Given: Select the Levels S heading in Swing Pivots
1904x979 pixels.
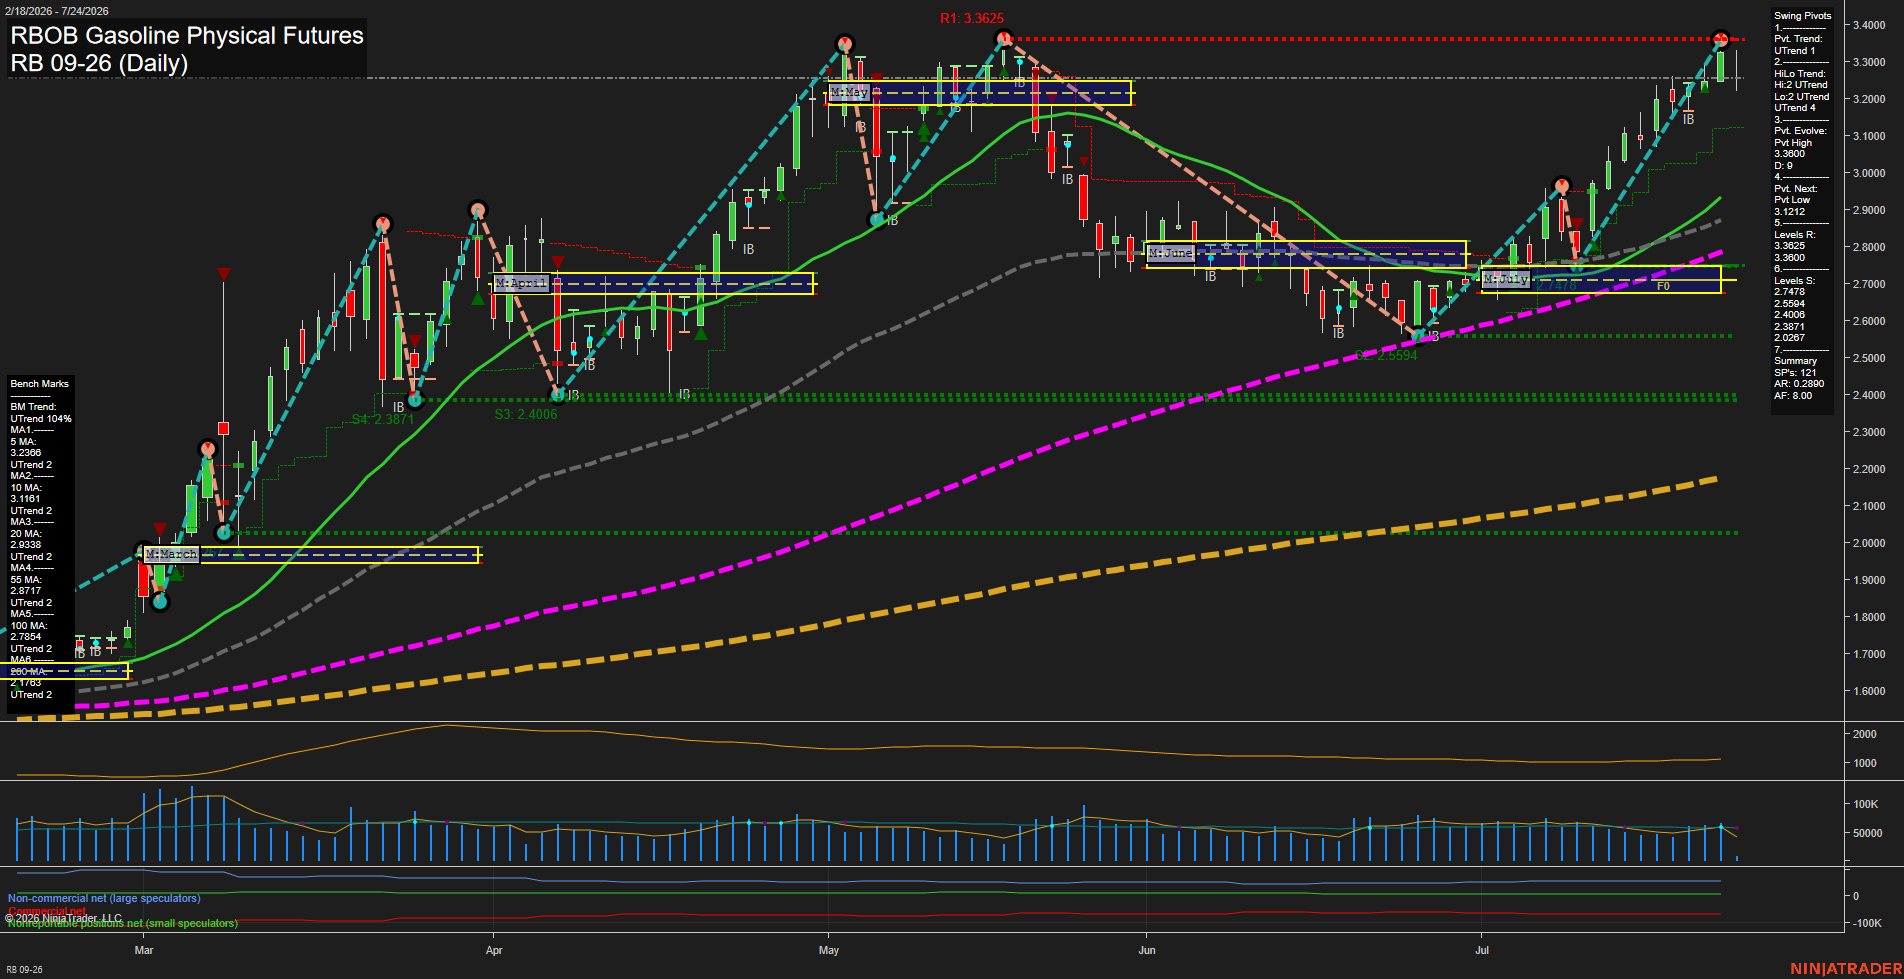Looking at the screenshot, I should coord(1794,281).
